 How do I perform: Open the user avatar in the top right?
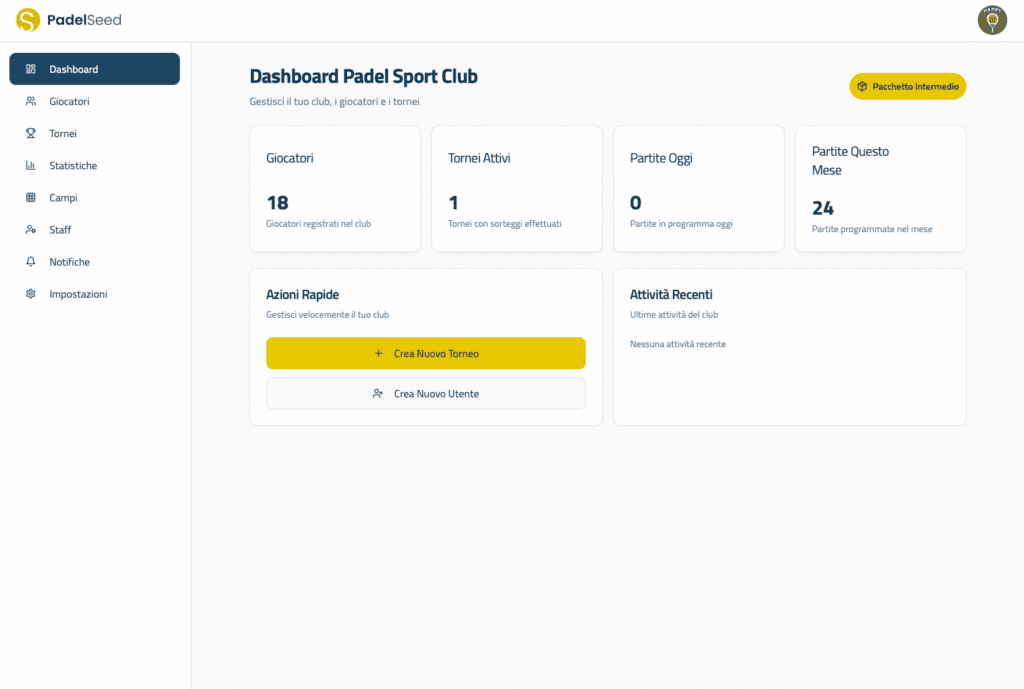(991, 19)
